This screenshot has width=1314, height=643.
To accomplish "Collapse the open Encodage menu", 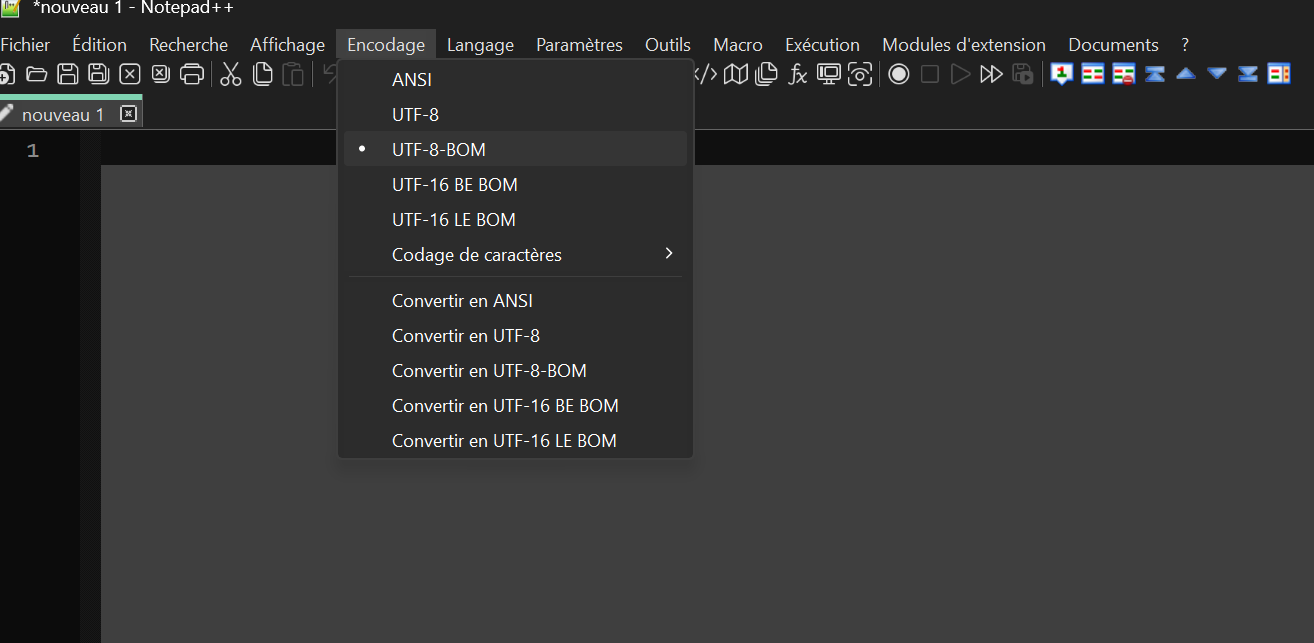I will (386, 45).
